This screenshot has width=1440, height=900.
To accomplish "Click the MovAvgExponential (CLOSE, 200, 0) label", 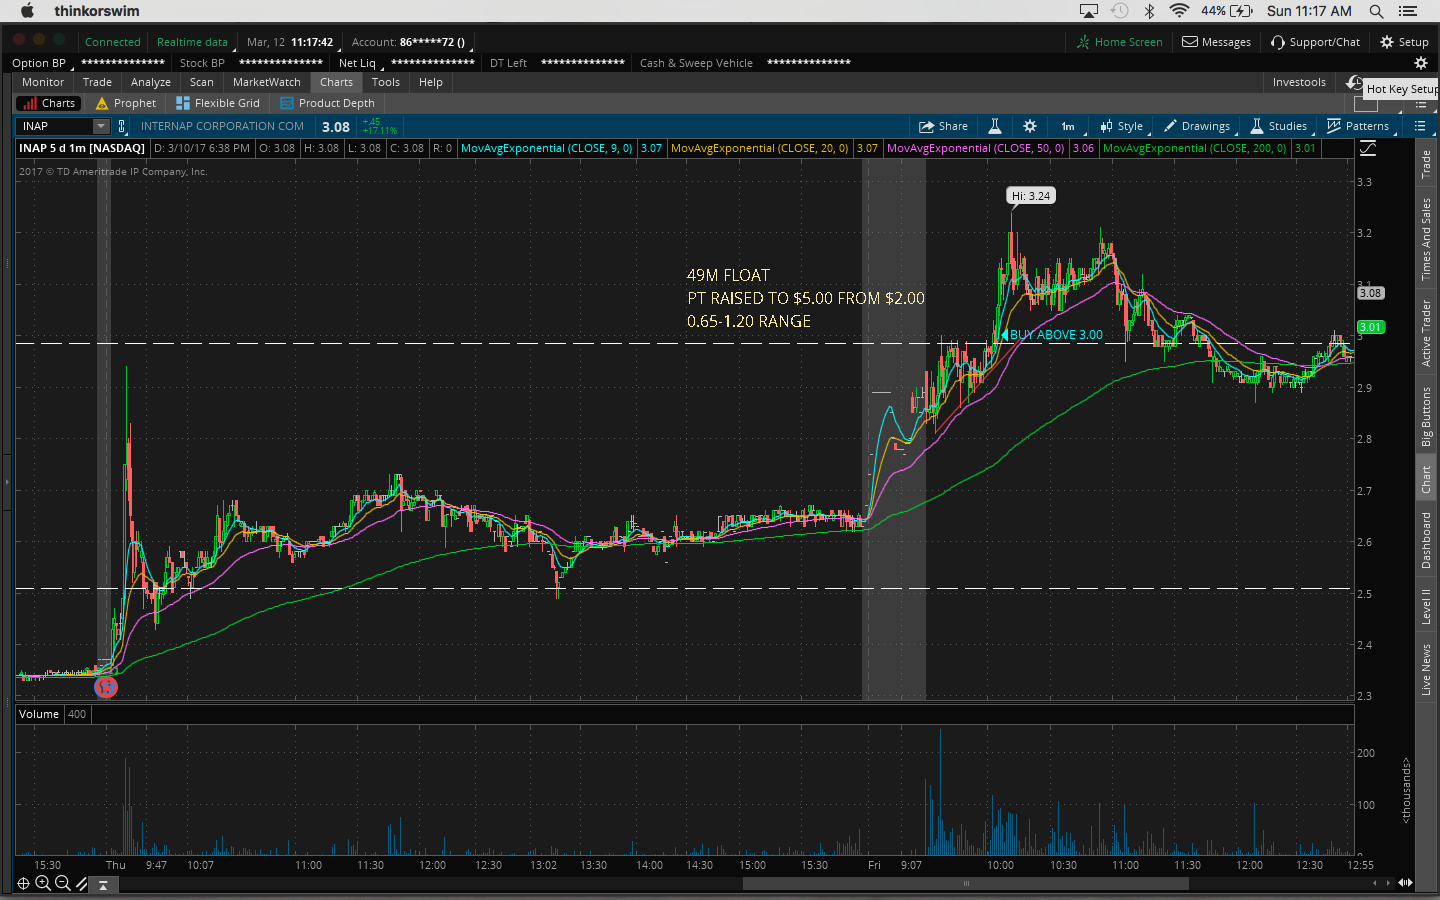I will [1195, 148].
